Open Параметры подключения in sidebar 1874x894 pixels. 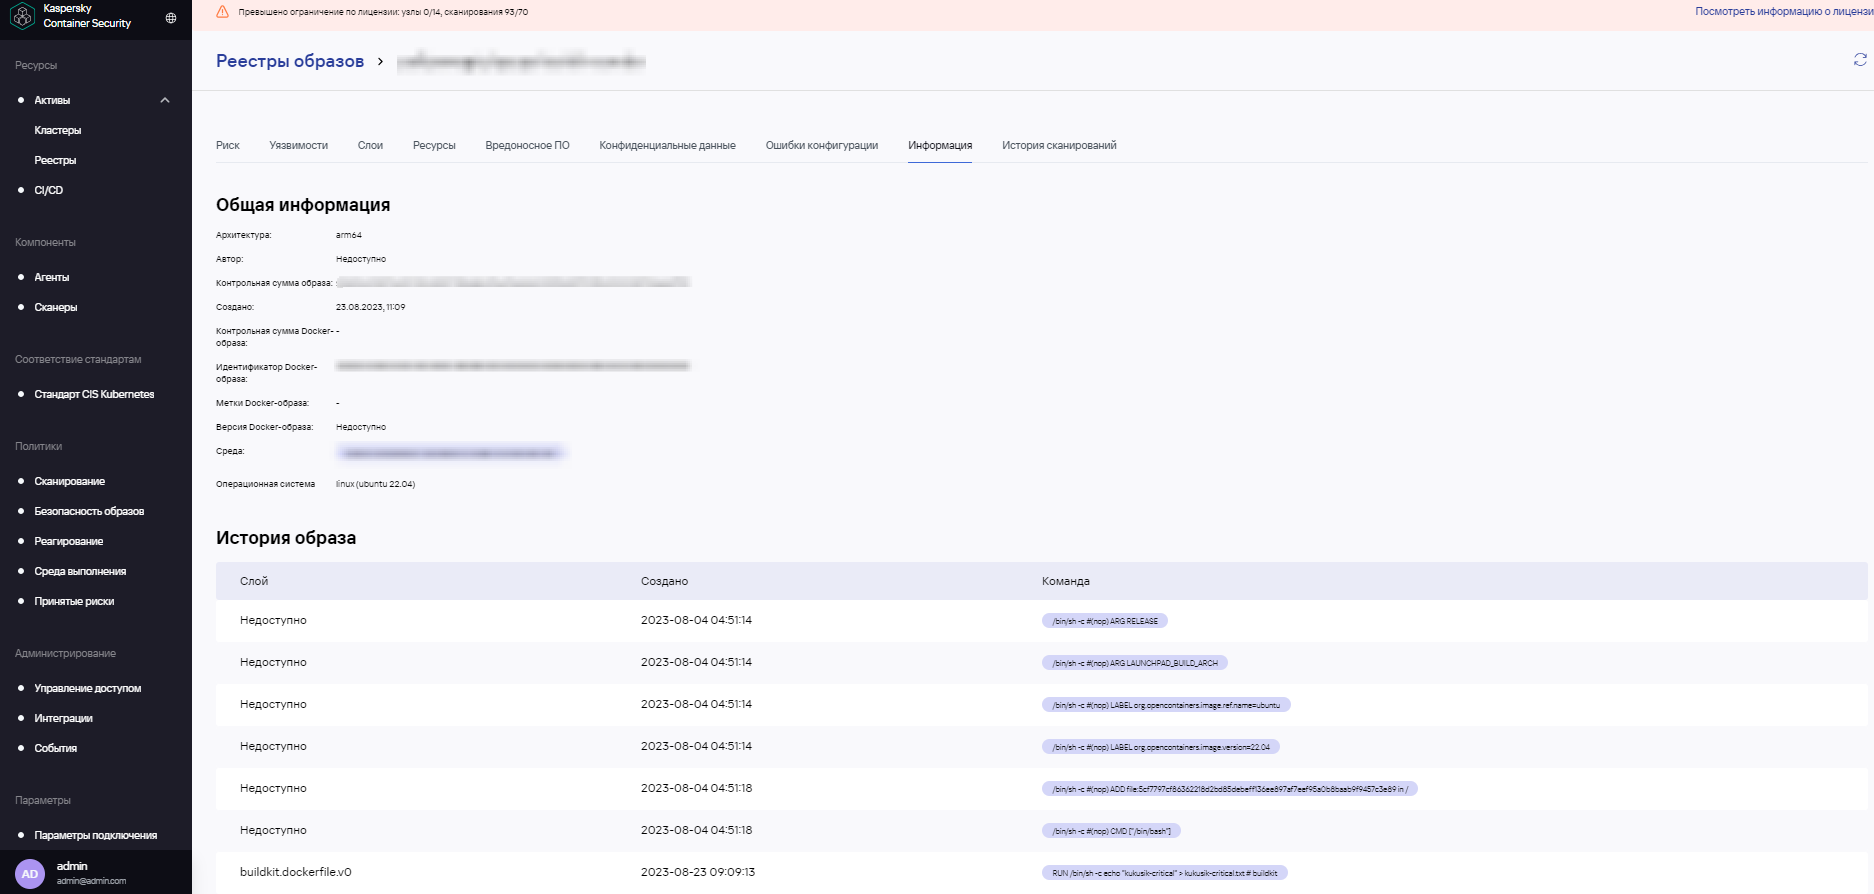coord(96,835)
